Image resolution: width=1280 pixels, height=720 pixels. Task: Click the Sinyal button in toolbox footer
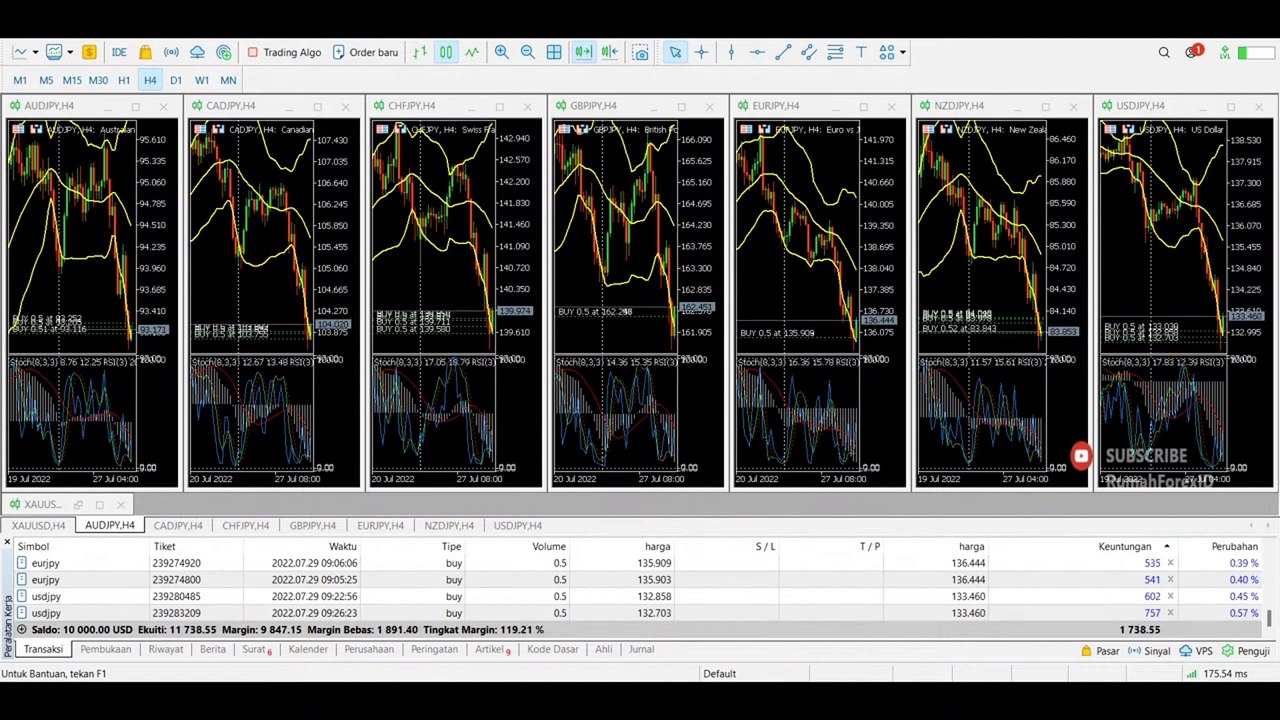(x=1148, y=651)
